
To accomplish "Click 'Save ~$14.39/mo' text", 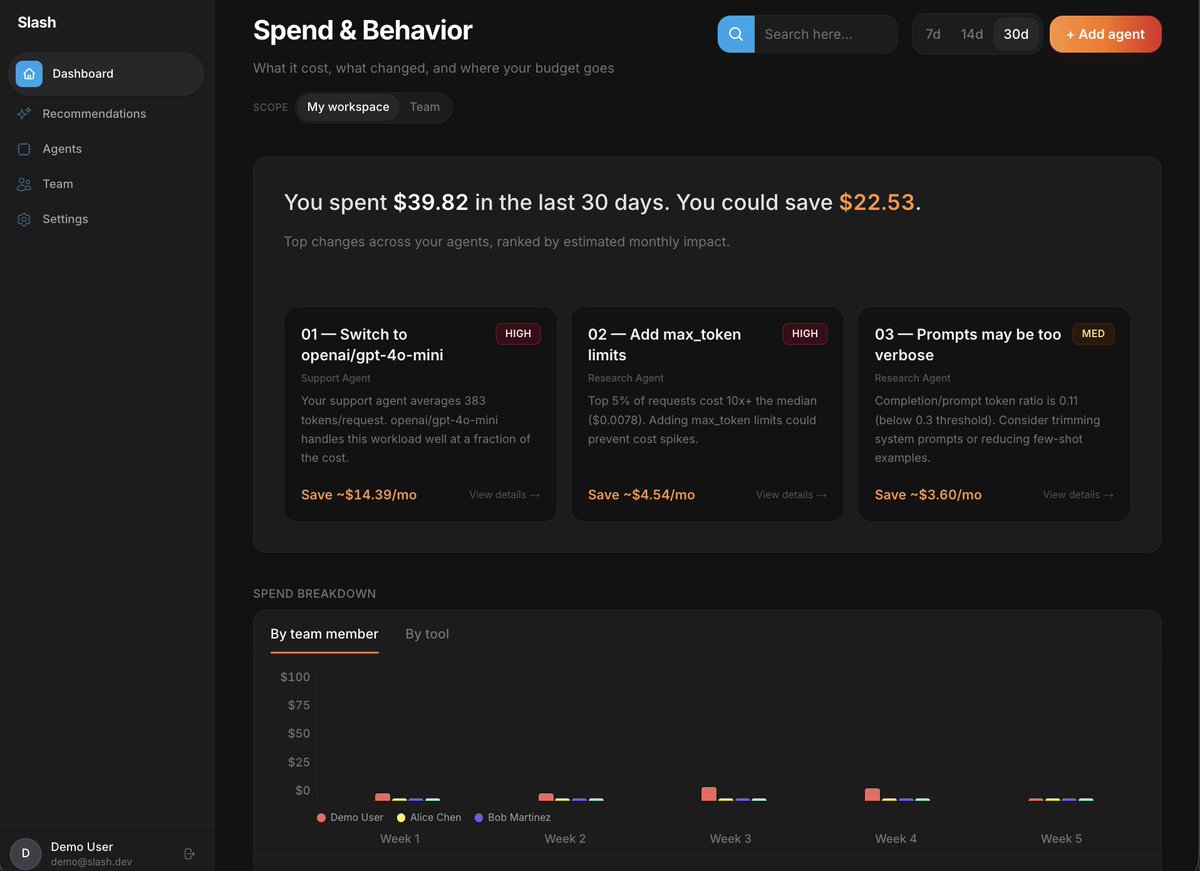I will point(359,495).
